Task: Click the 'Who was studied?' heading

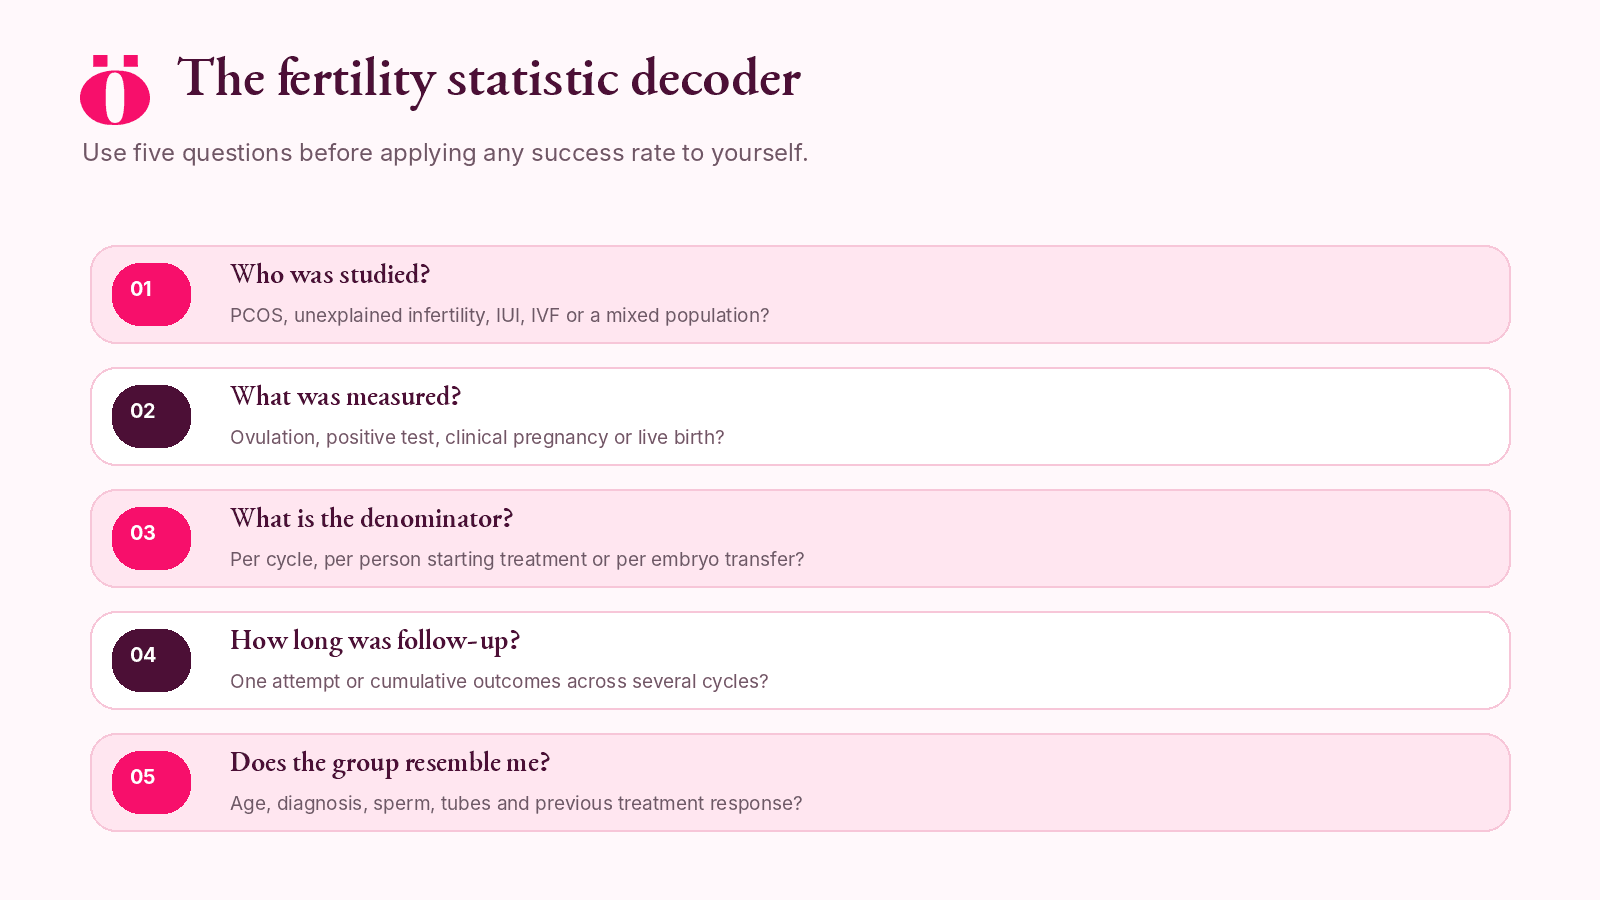Action: point(330,274)
